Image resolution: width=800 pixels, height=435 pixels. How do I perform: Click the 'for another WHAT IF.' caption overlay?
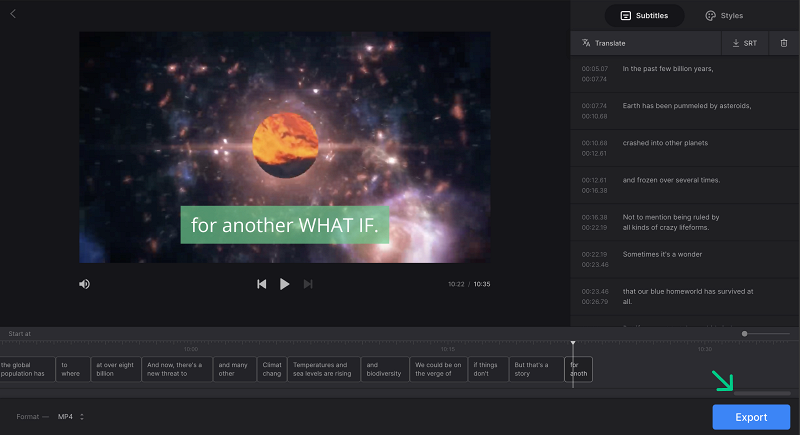pos(285,225)
